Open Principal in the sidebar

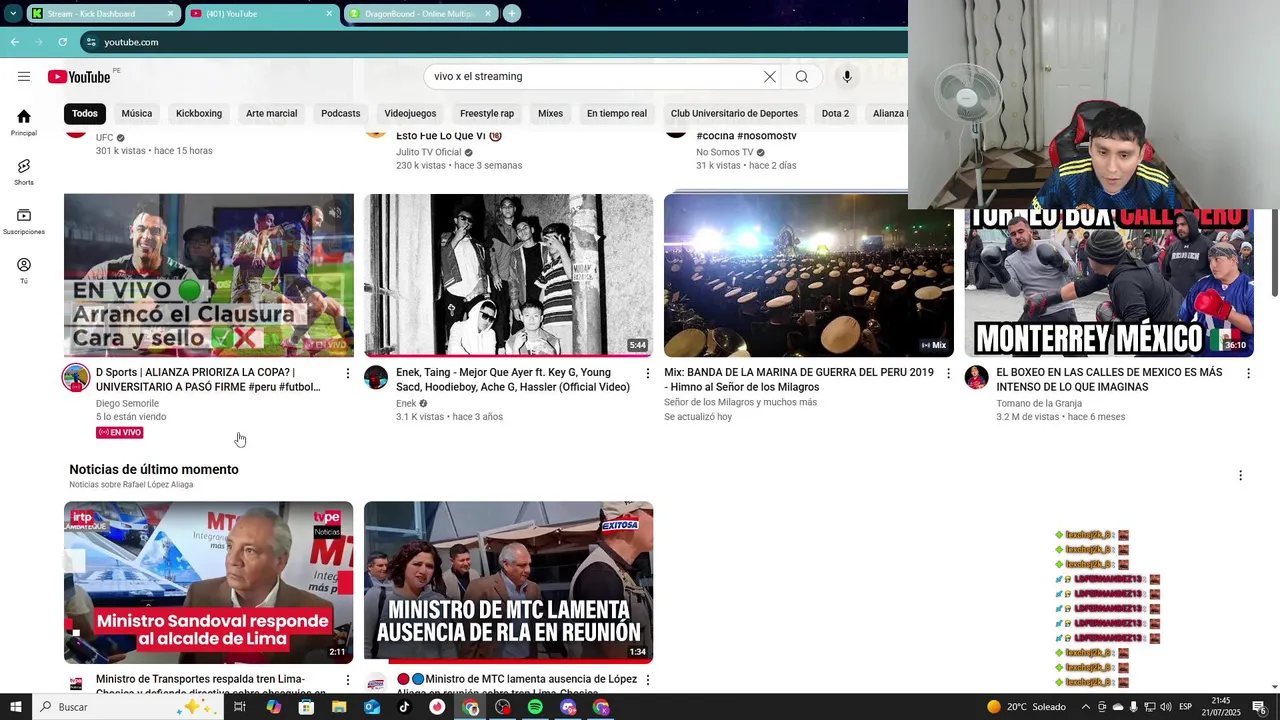[x=24, y=122]
